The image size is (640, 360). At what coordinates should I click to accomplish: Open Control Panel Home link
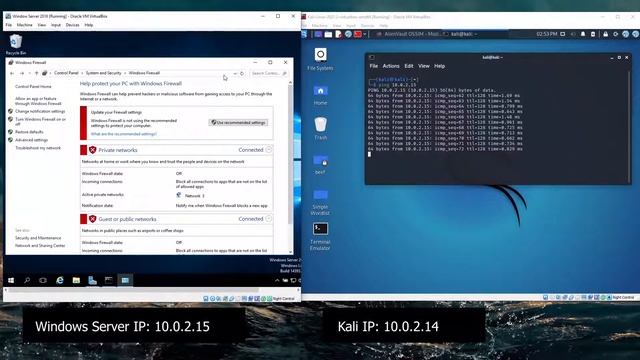[x=33, y=87]
